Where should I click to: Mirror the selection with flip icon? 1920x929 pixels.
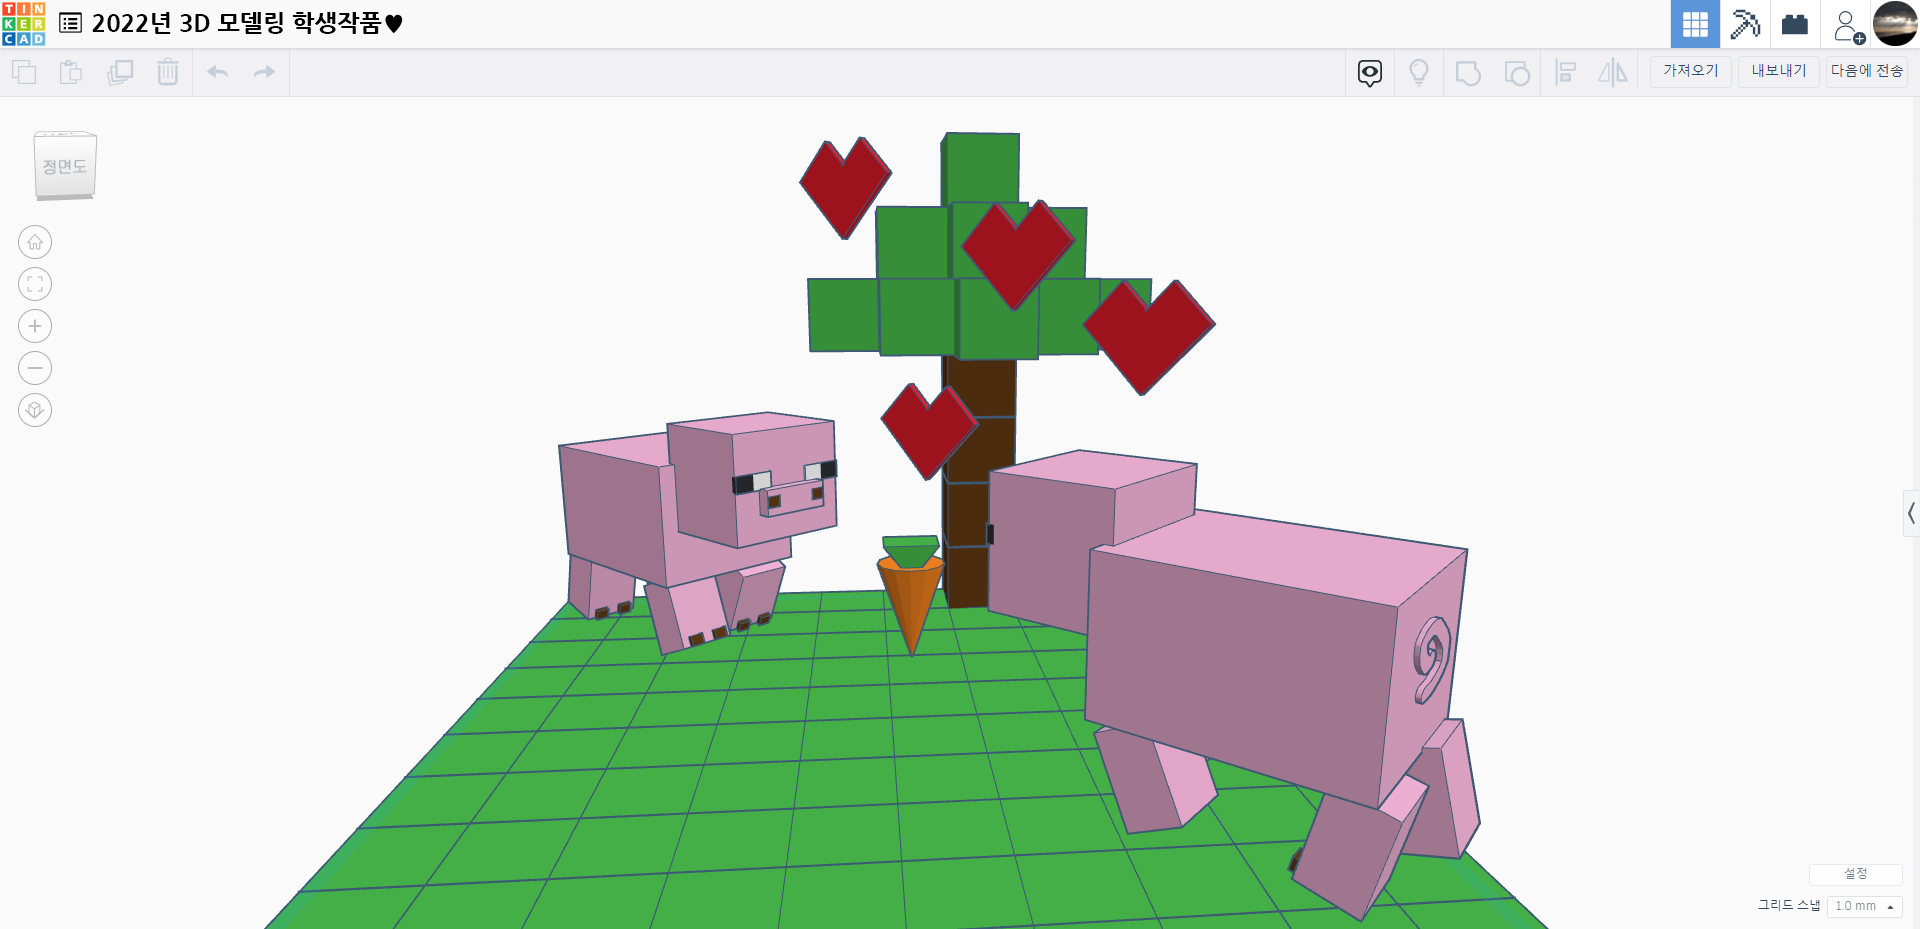point(1613,73)
